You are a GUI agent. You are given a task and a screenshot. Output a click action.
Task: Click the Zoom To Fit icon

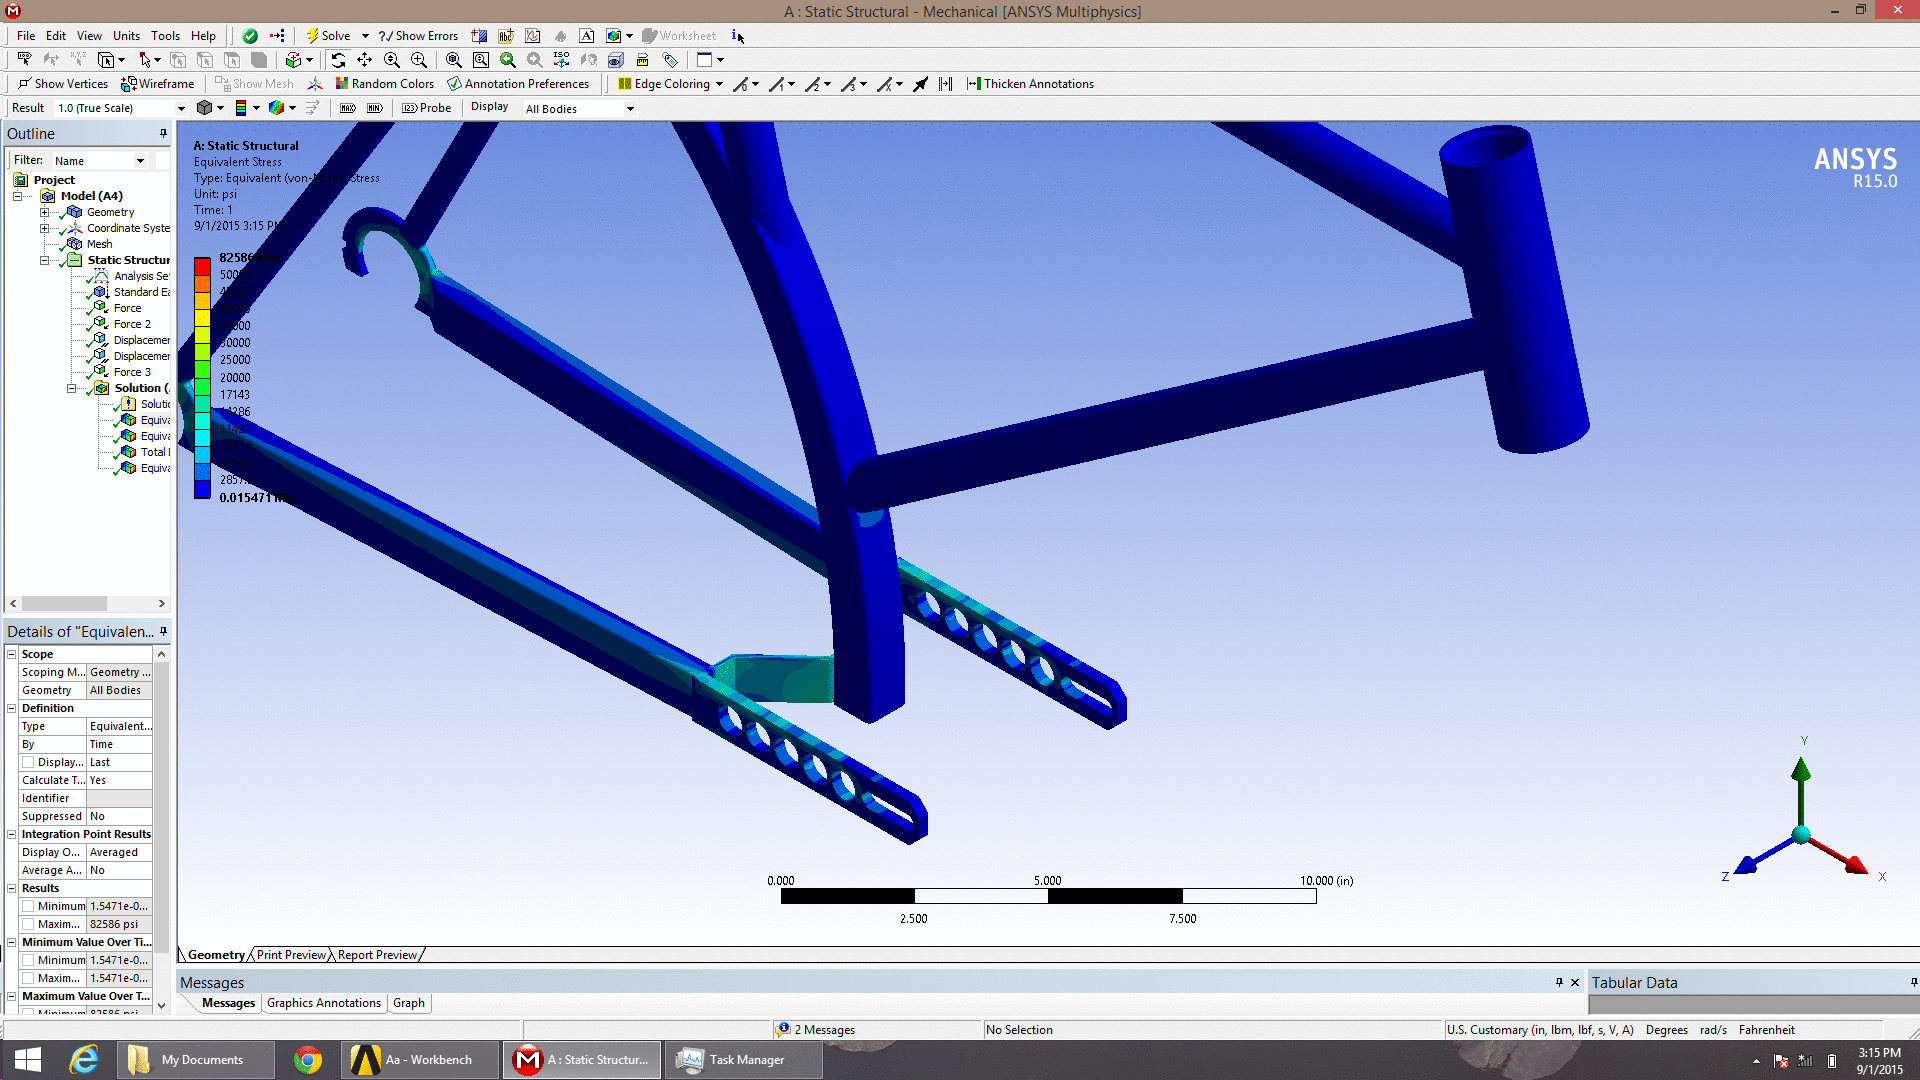[x=454, y=60]
